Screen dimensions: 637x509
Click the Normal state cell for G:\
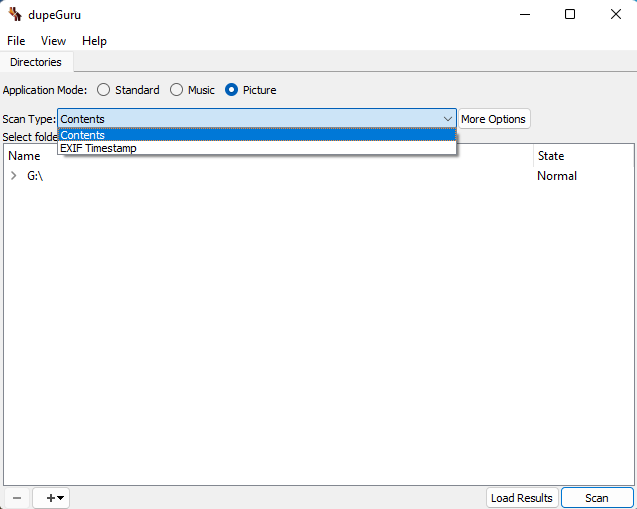point(557,175)
